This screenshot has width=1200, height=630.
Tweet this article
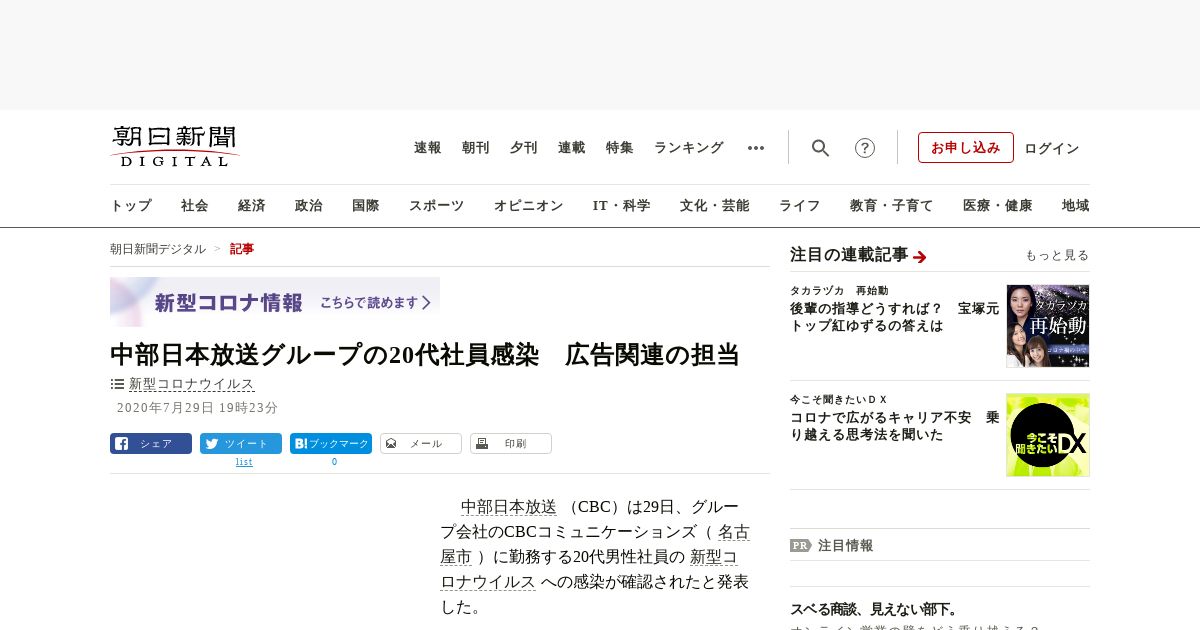[x=241, y=444]
